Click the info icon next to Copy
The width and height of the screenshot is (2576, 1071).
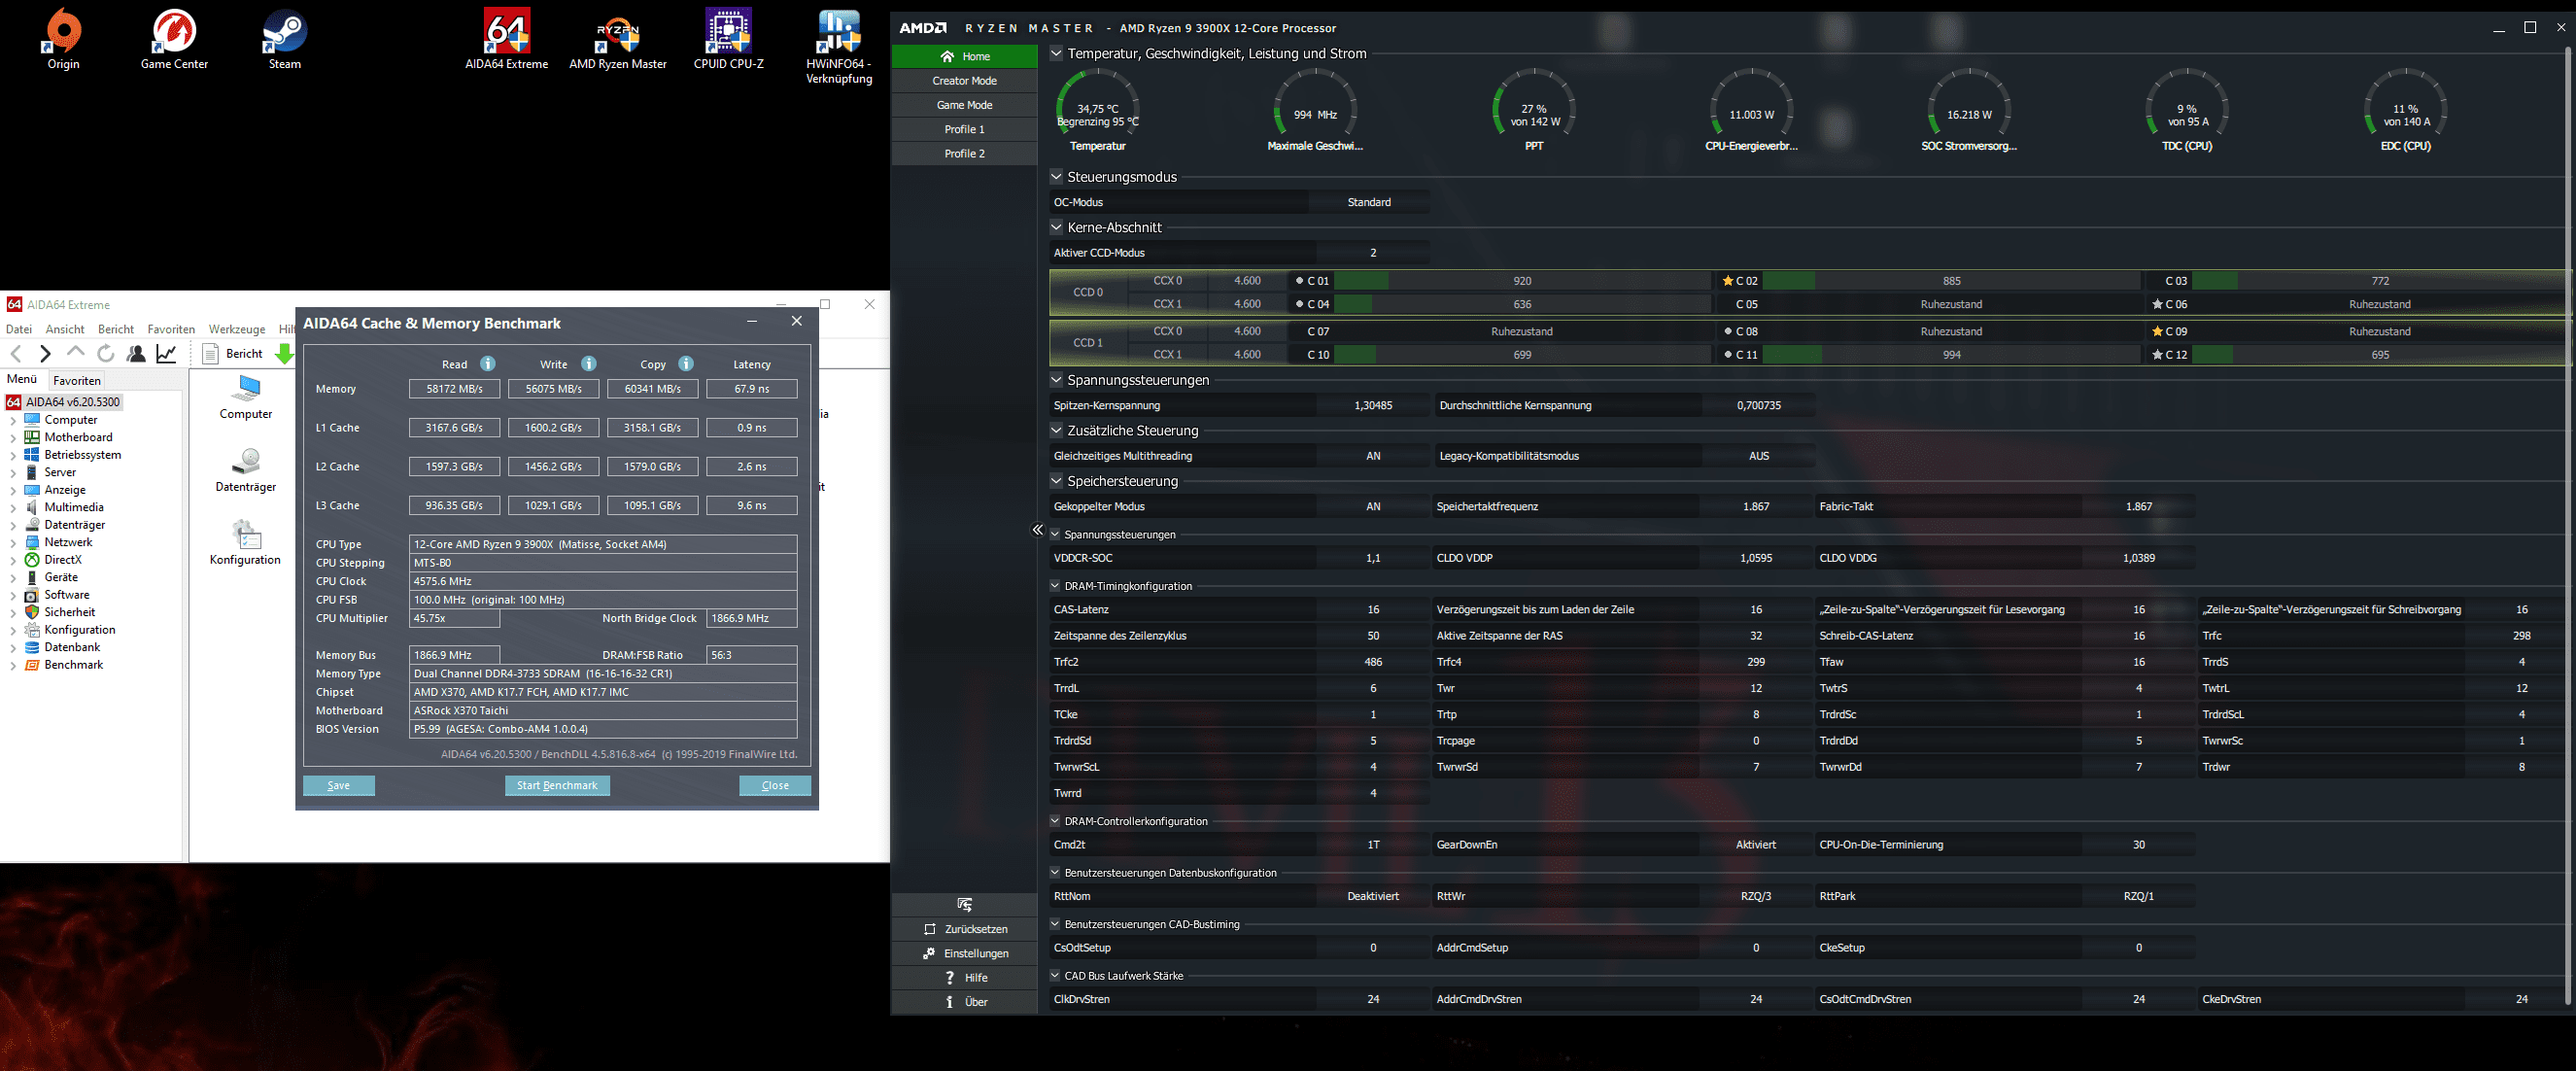[x=686, y=364]
